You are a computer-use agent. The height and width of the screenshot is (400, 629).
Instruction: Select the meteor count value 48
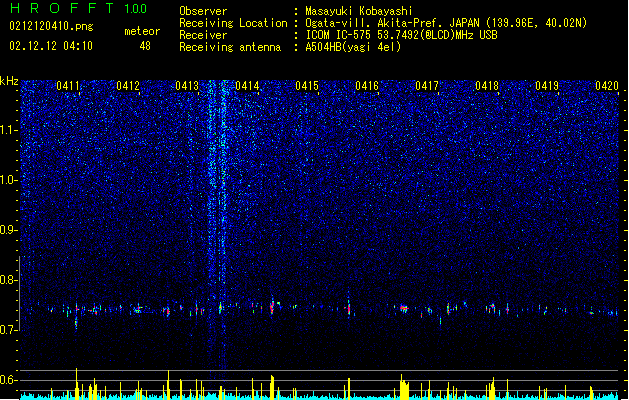click(145, 46)
